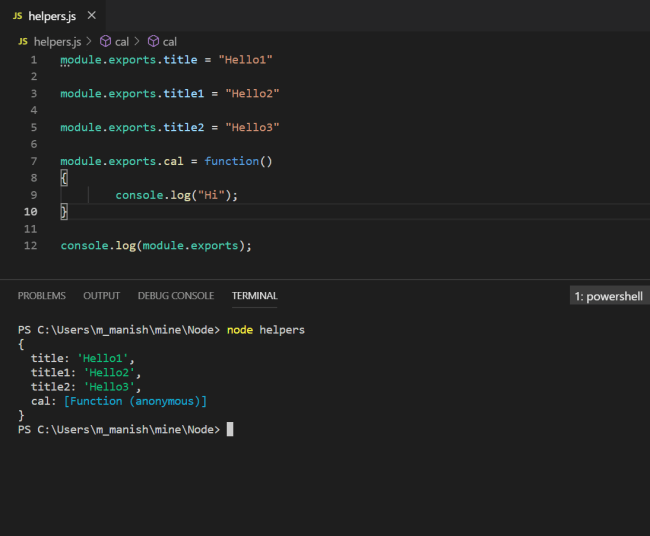Click the "Hello1" string on line 1
Viewport: 650px width, 536px height.
click(245, 60)
